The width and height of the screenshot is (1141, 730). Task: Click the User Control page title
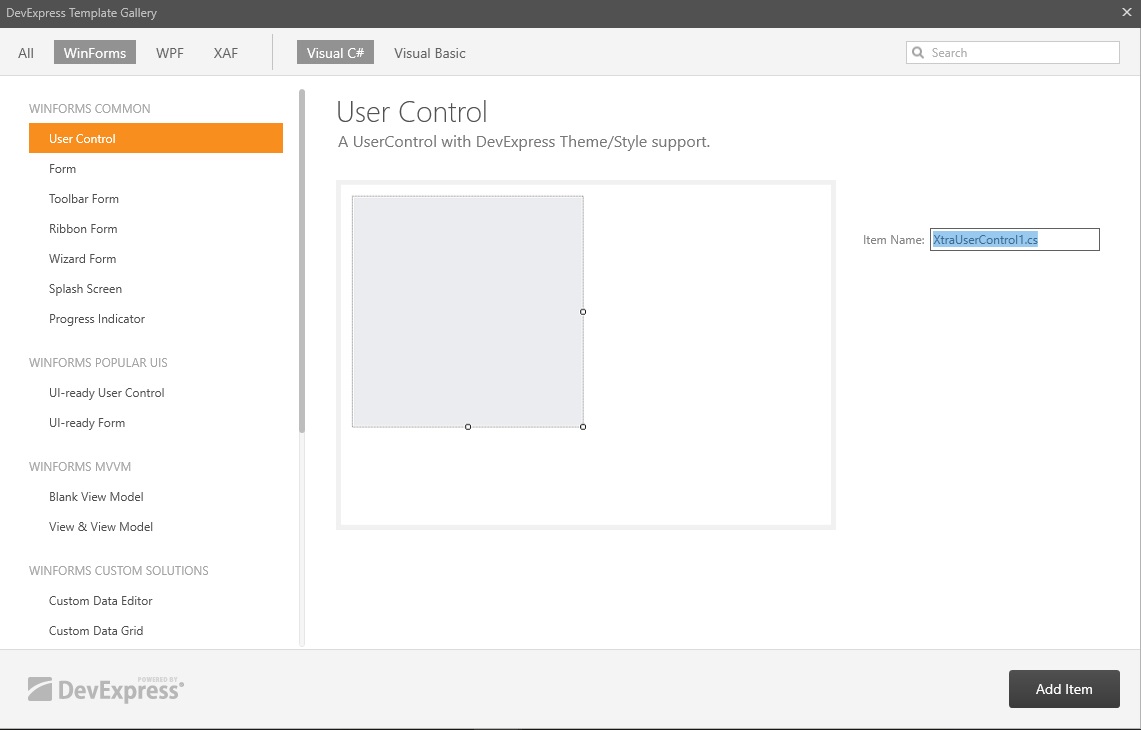point(412,112)
